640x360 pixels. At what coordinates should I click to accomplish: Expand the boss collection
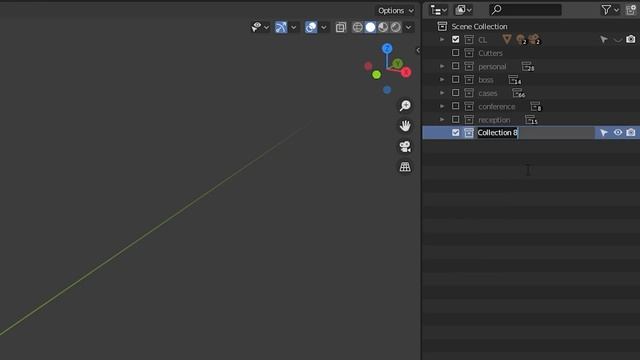(x=442, y=80)
